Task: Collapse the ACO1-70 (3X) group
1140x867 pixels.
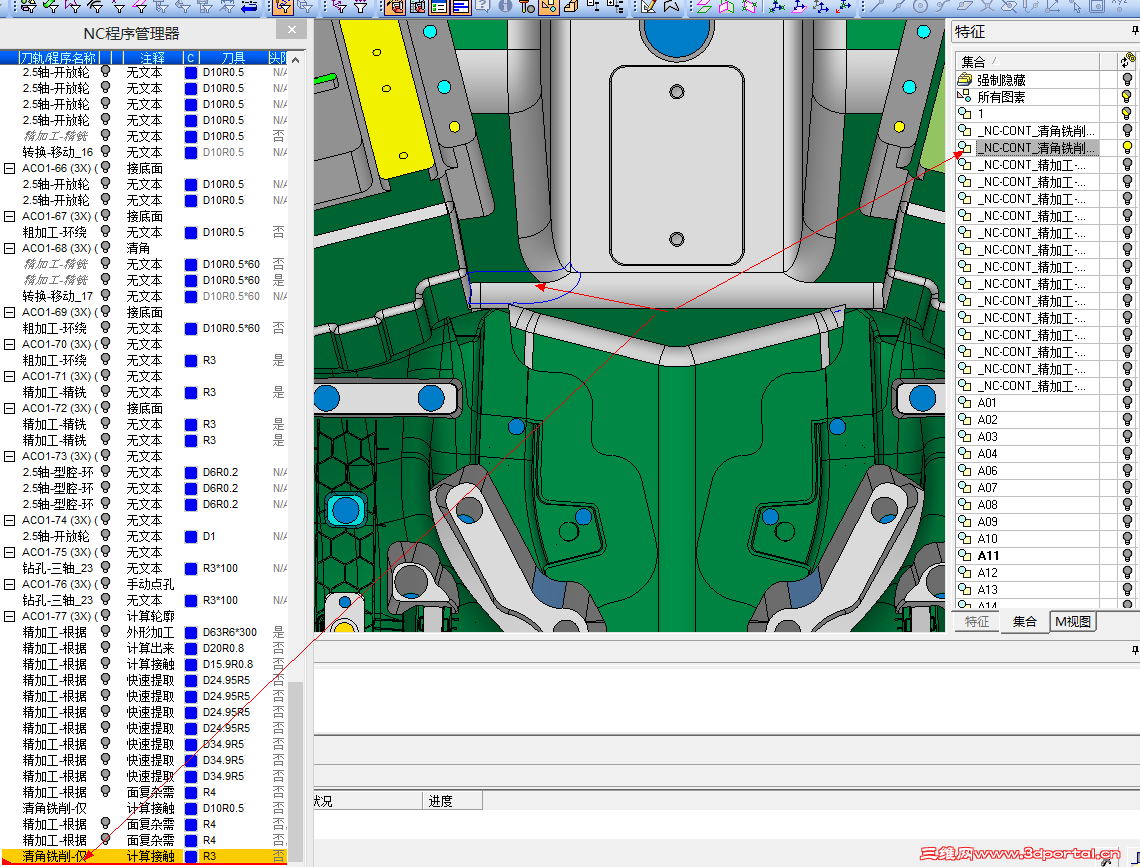Action: [x=9, y=344]
